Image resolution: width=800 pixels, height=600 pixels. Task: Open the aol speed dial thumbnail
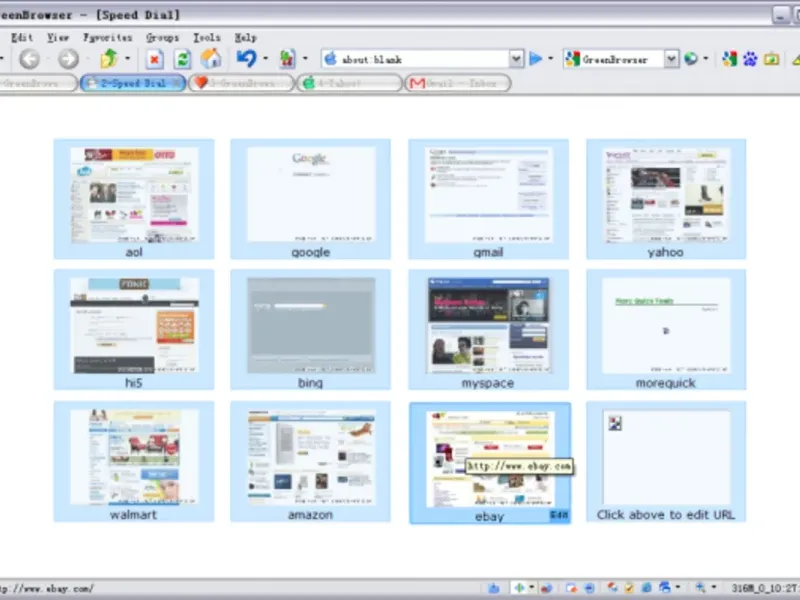tap(134, 199)
